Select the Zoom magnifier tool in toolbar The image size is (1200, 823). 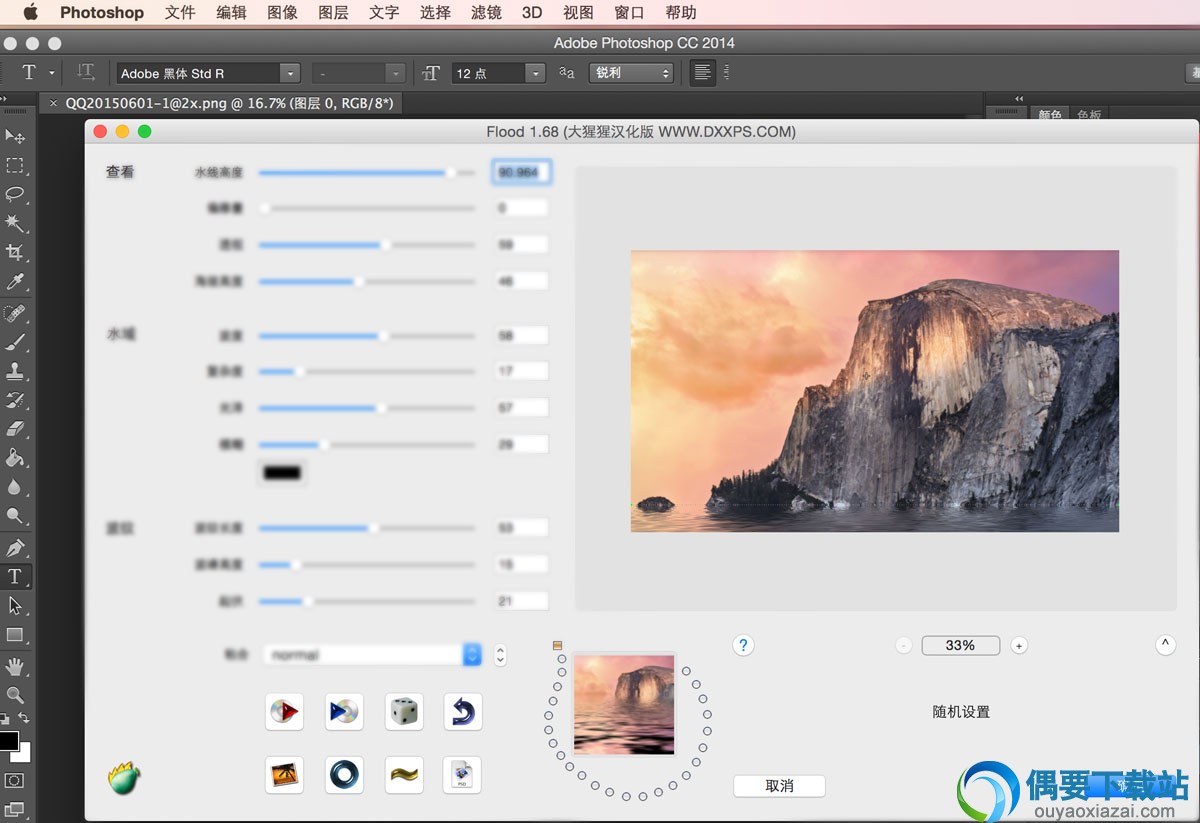15,695
